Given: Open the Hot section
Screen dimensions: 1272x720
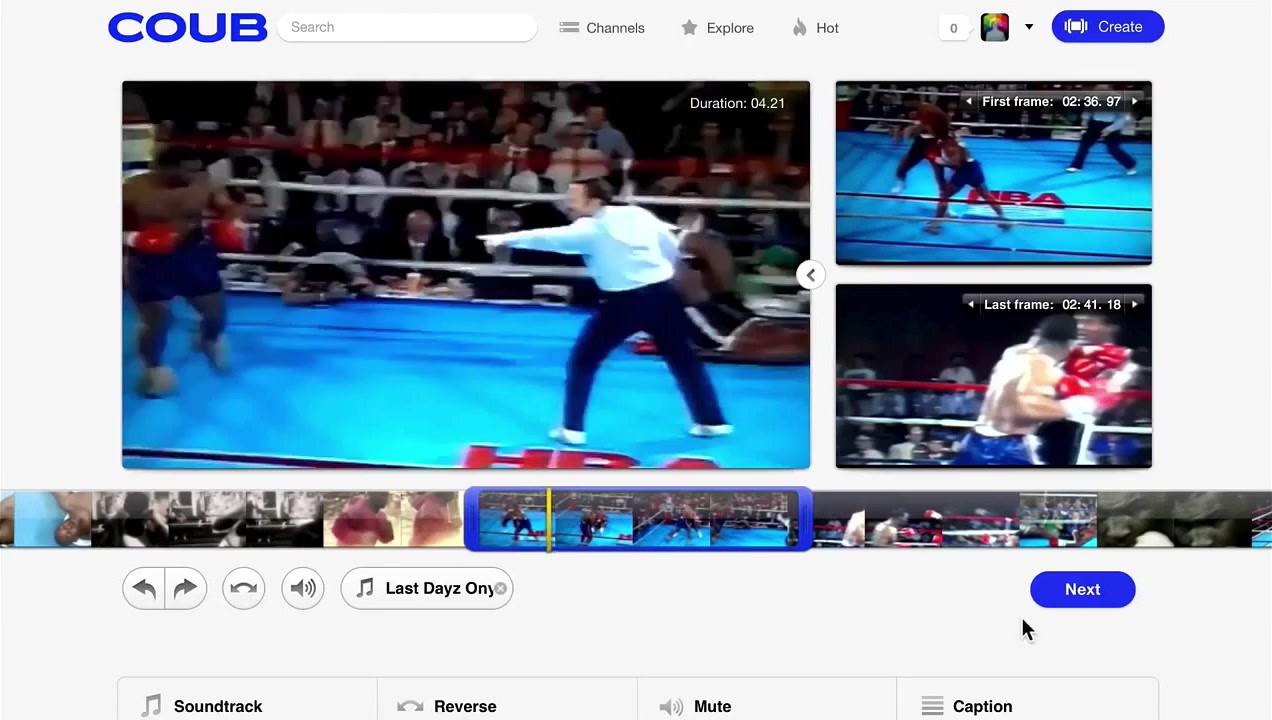Looking at the screenshot, I should point(815,28).
